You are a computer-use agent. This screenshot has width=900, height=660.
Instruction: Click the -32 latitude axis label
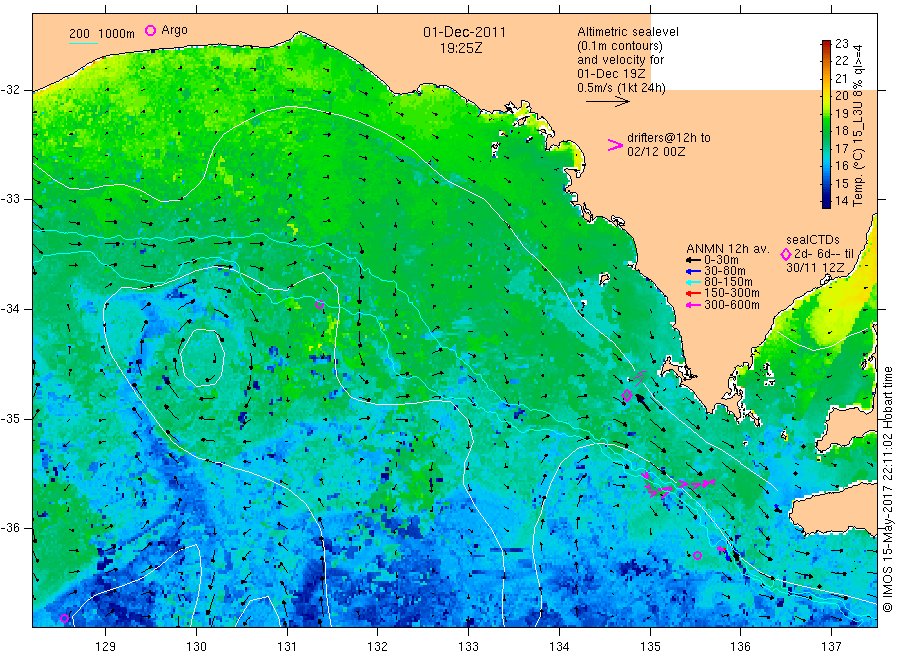[10, 90]
